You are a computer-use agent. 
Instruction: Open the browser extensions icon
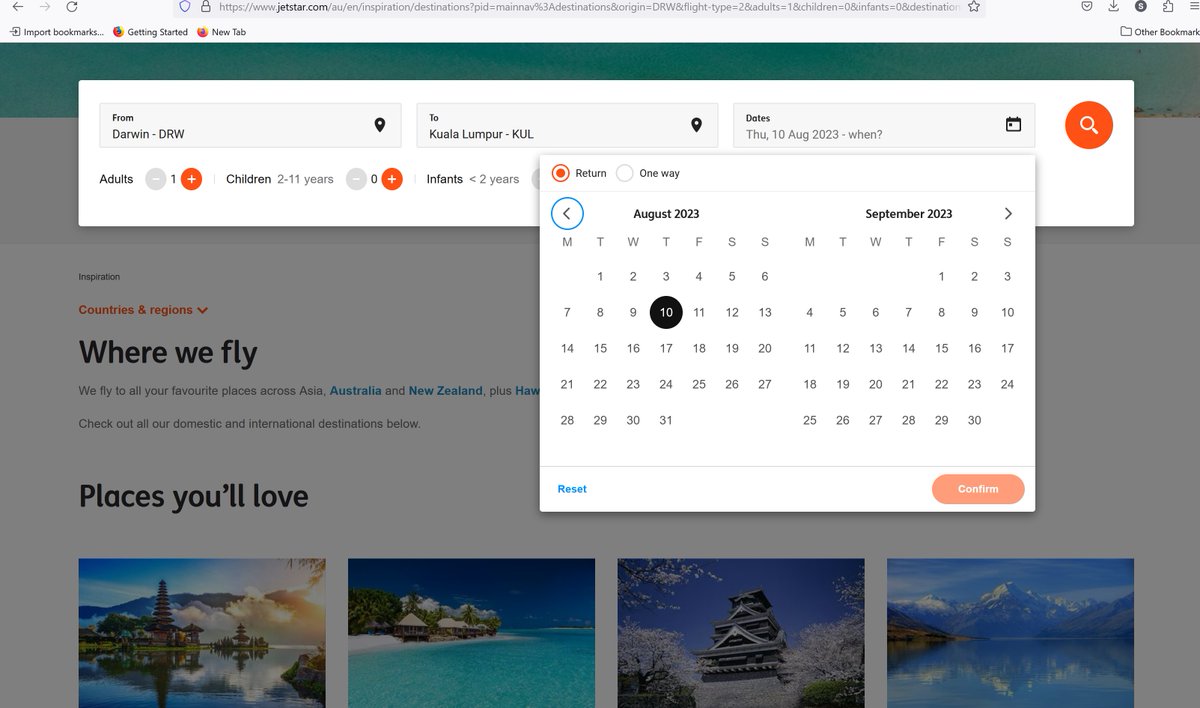click(x=1167, y=6)
